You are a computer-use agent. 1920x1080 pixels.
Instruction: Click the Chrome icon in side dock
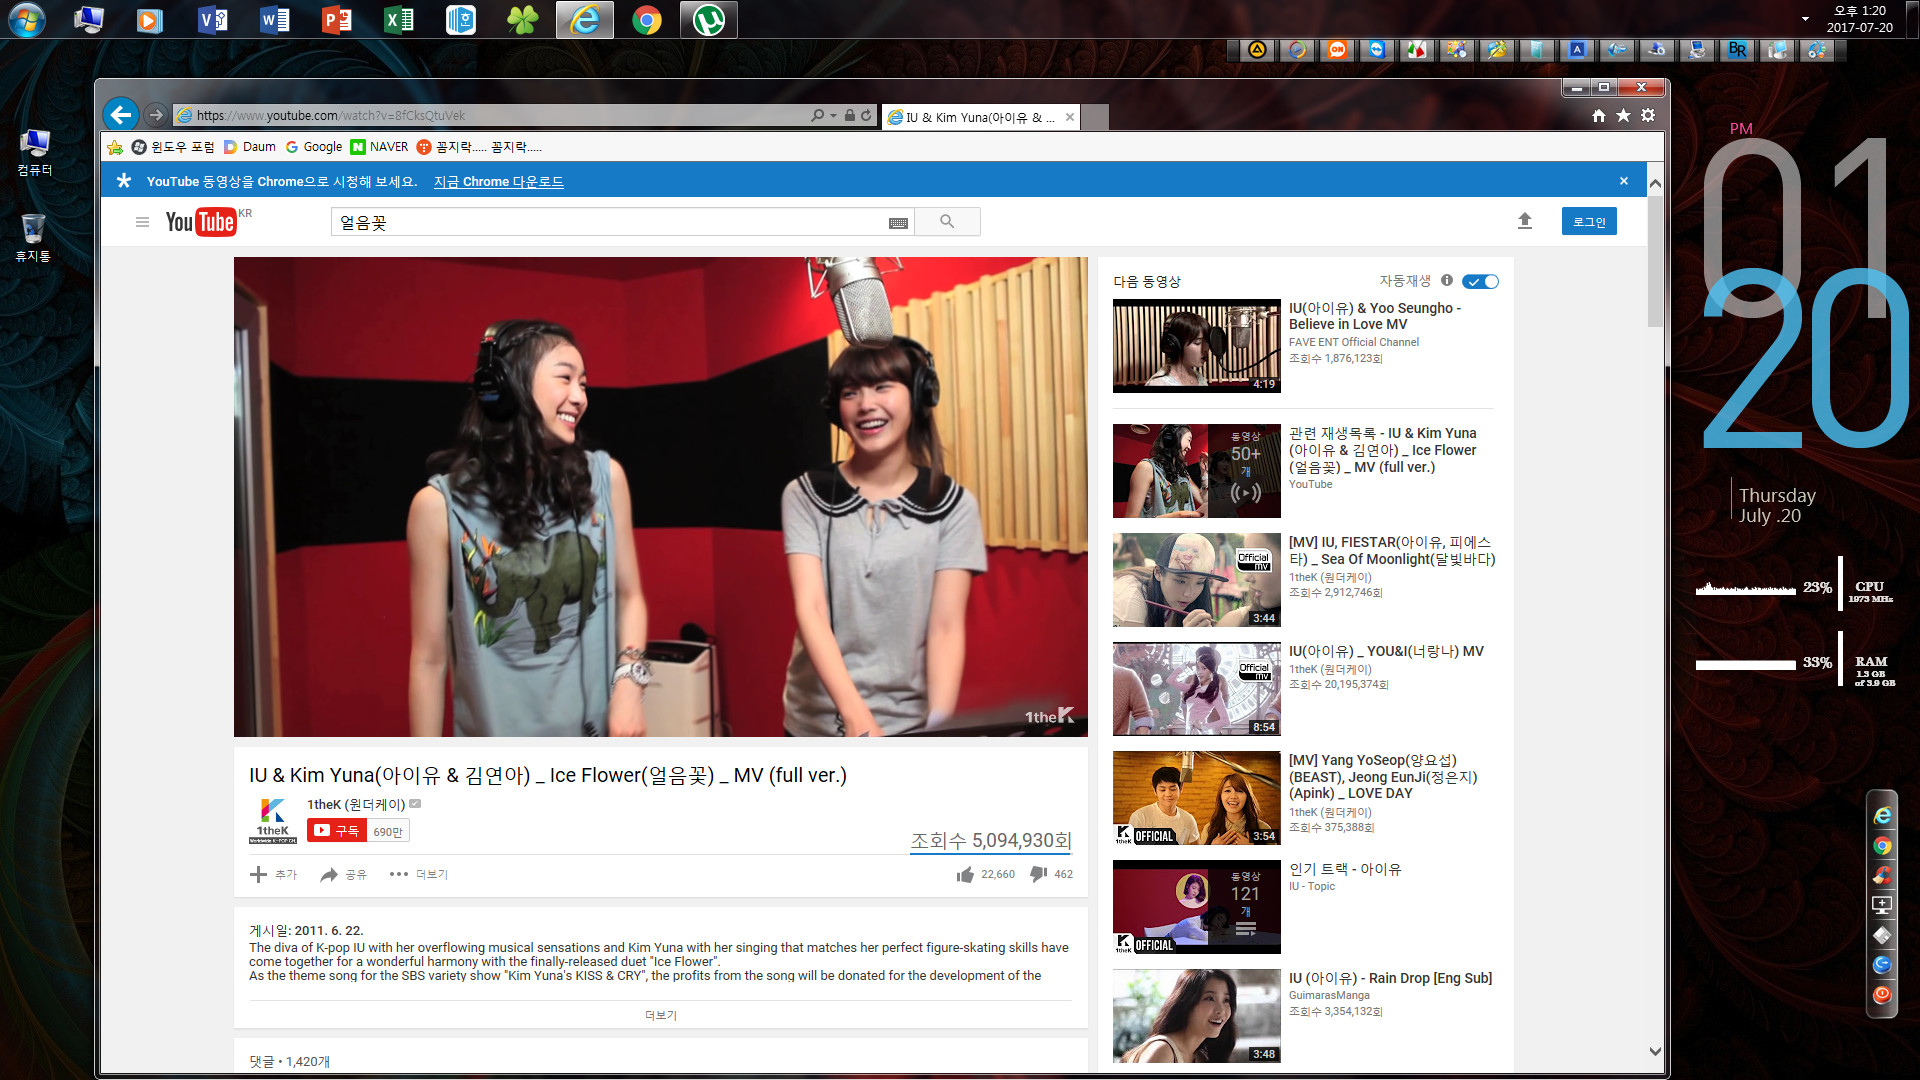point(1882,847)
